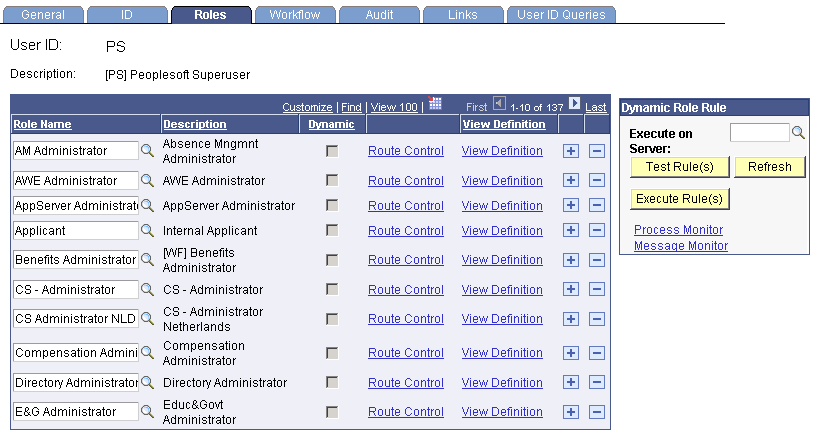Open the lookup for the Applicant role
821x432 pixels.
point(147,230)
